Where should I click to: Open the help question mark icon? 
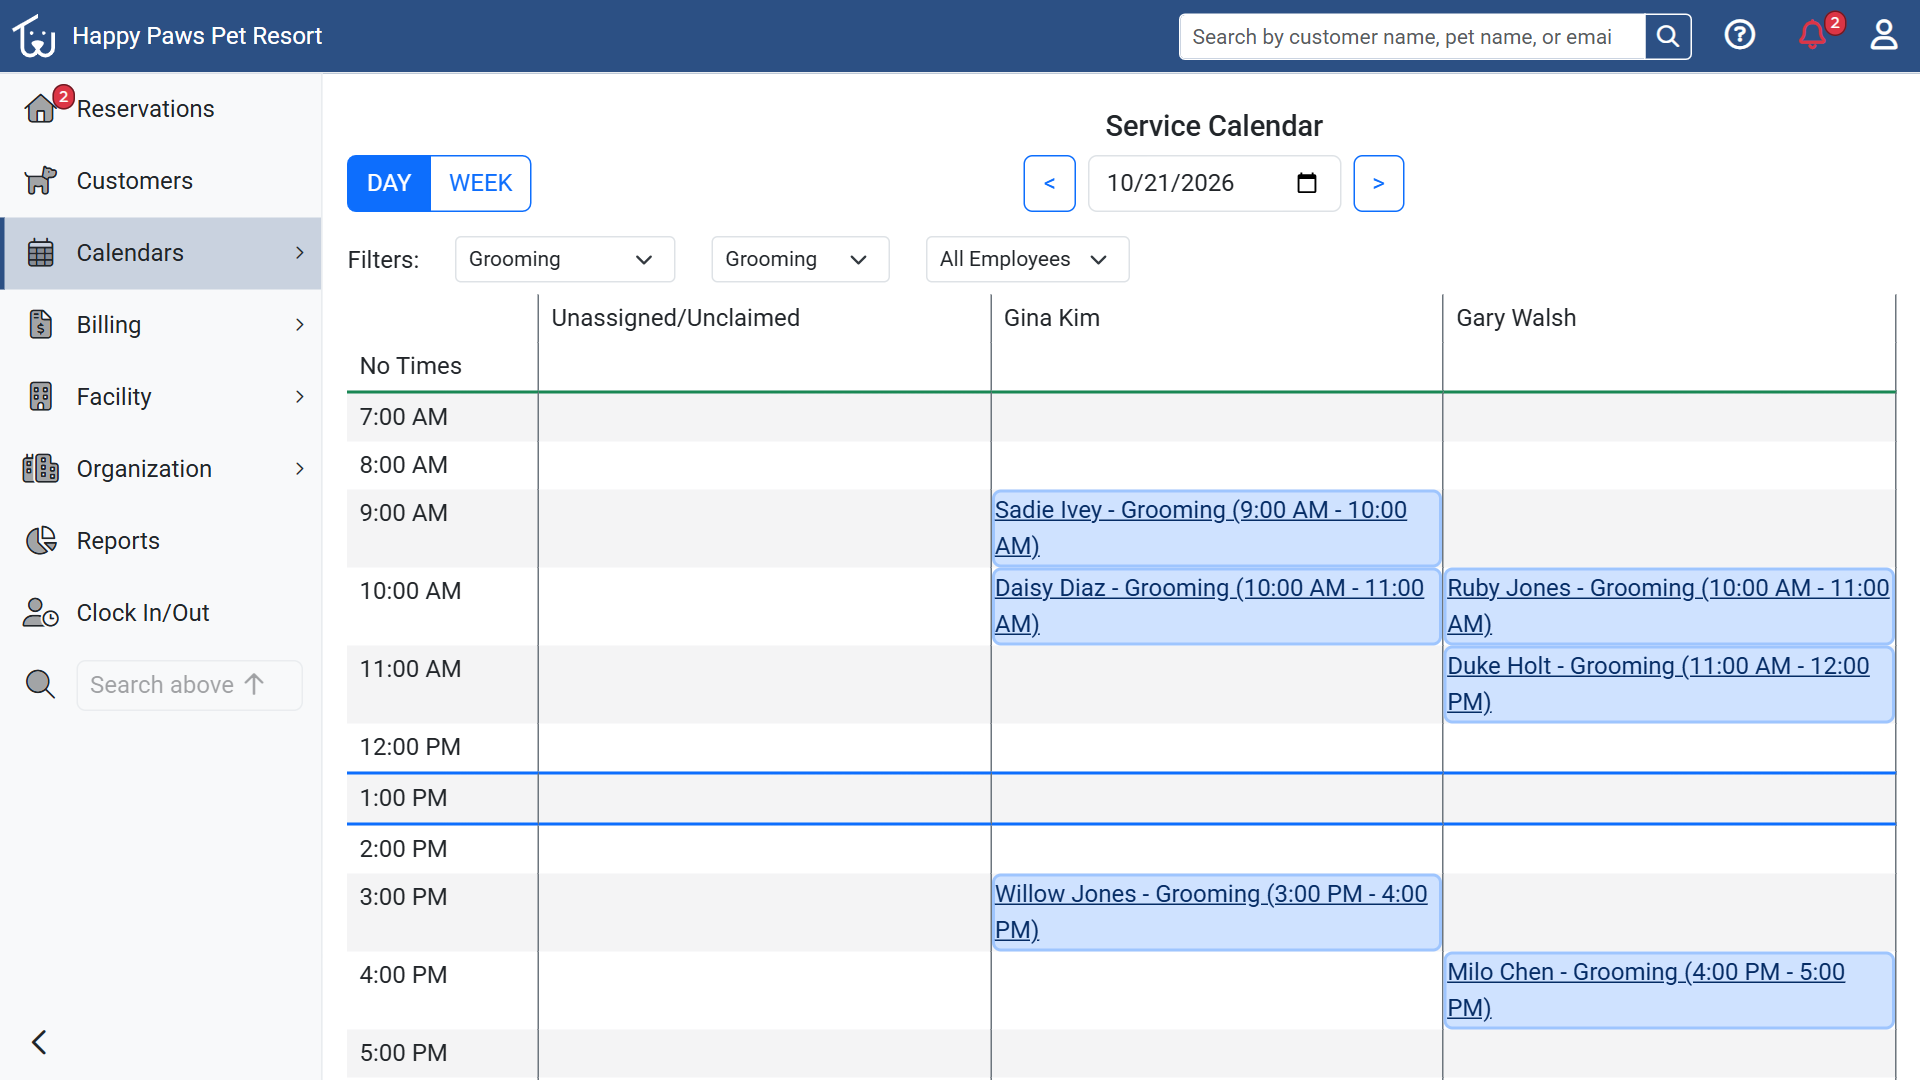1740,36
